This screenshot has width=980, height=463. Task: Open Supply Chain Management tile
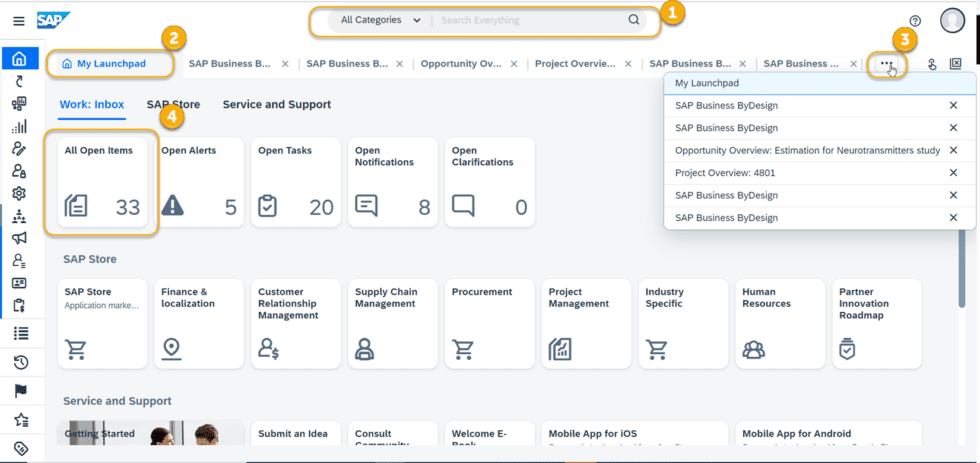(393, 324)
